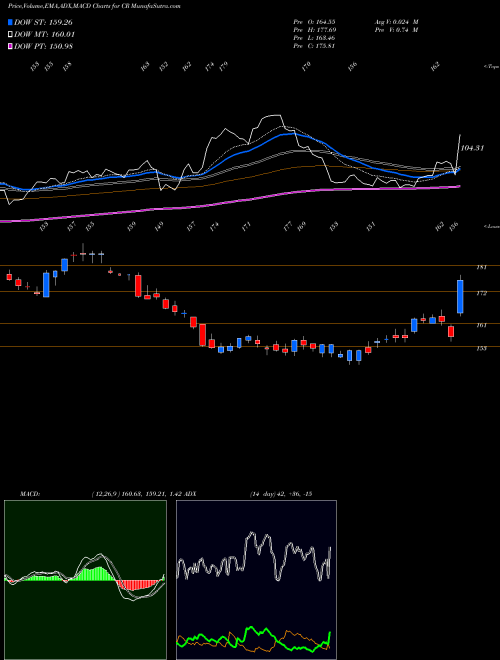The width and height of the screenshot is (500, 660).
Task: Open the green MACD histogram panel
Action: tap(85, 580)
